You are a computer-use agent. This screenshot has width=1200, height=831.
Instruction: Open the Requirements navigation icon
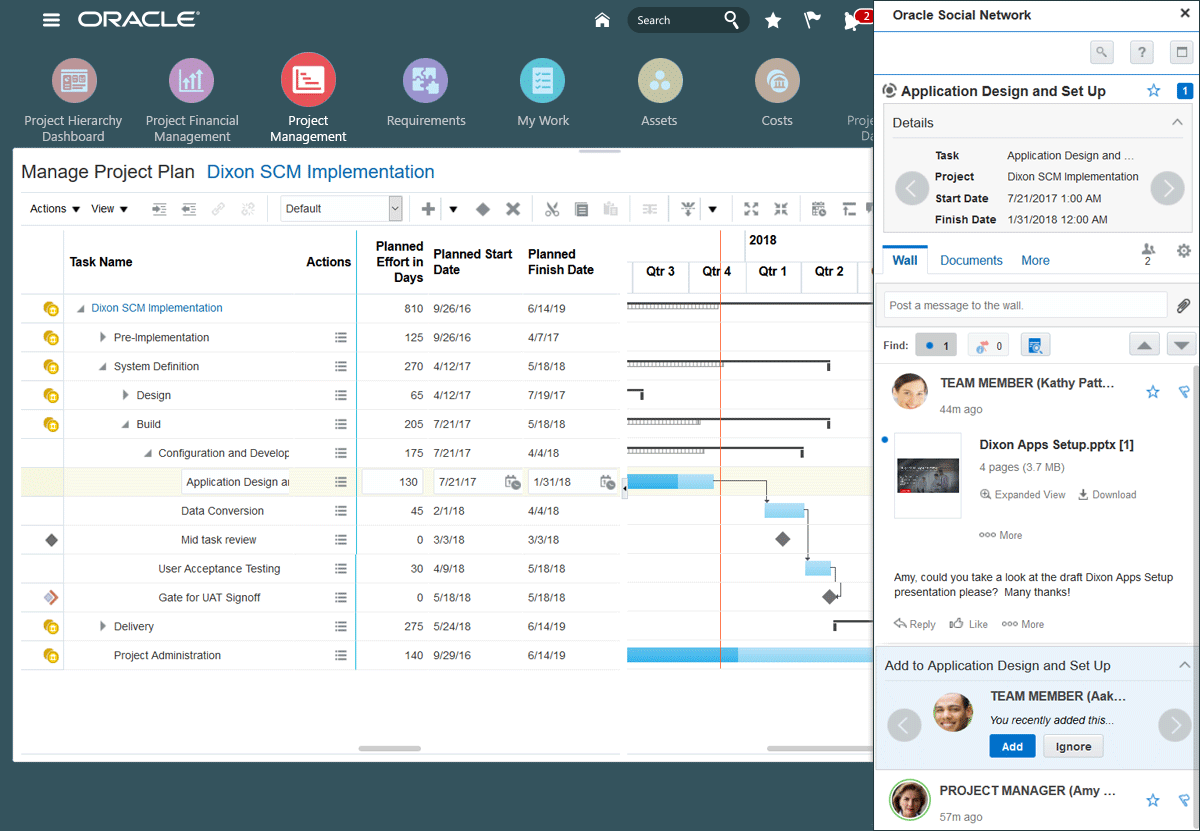(x=425, y=80)
